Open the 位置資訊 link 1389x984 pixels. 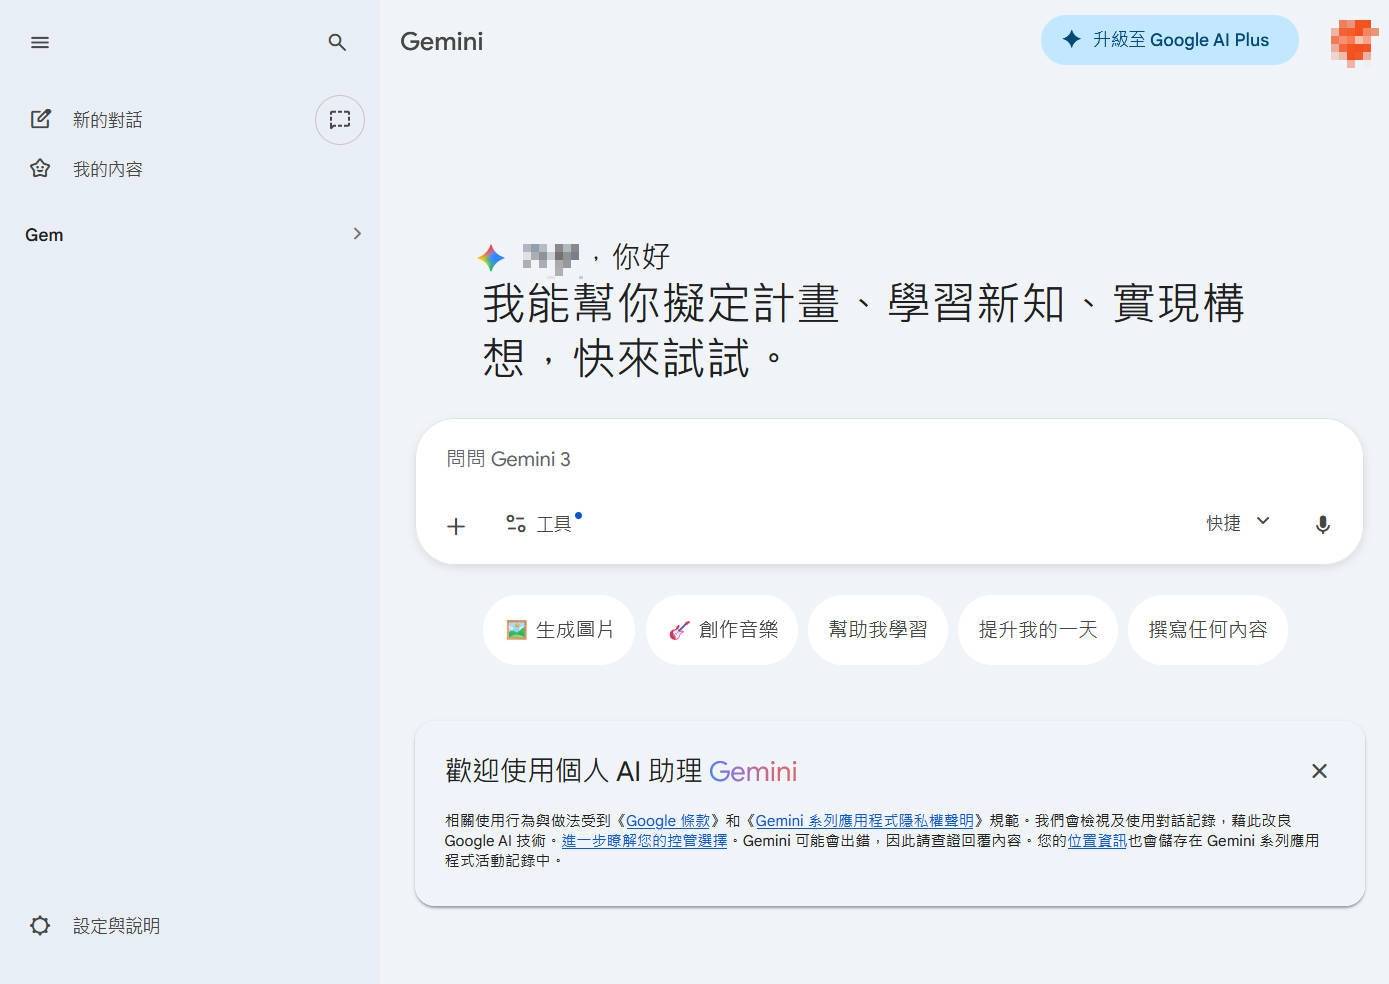[x=1097, y=841]
